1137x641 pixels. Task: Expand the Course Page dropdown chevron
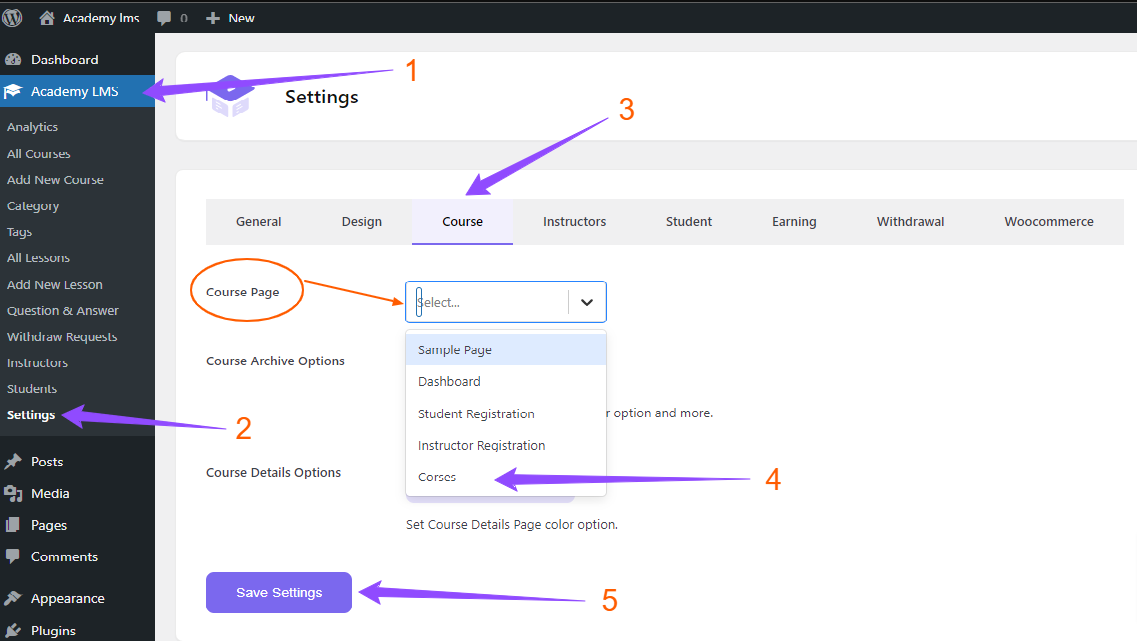coord(587,302)
